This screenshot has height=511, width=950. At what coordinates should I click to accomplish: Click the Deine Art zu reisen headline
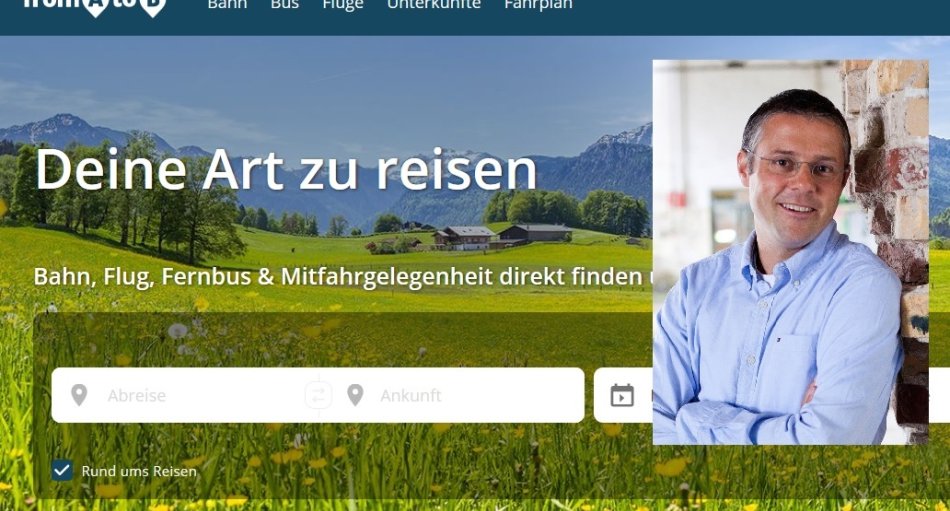coord(286,169)
